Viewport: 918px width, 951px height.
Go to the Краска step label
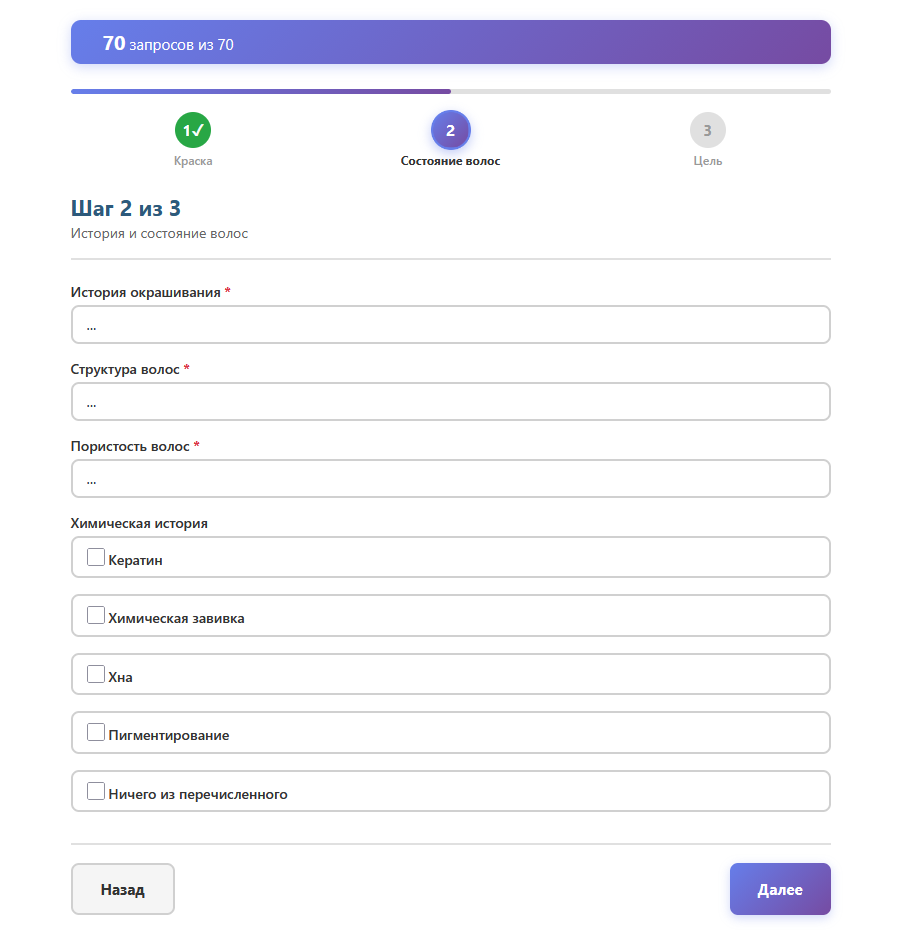193,161
